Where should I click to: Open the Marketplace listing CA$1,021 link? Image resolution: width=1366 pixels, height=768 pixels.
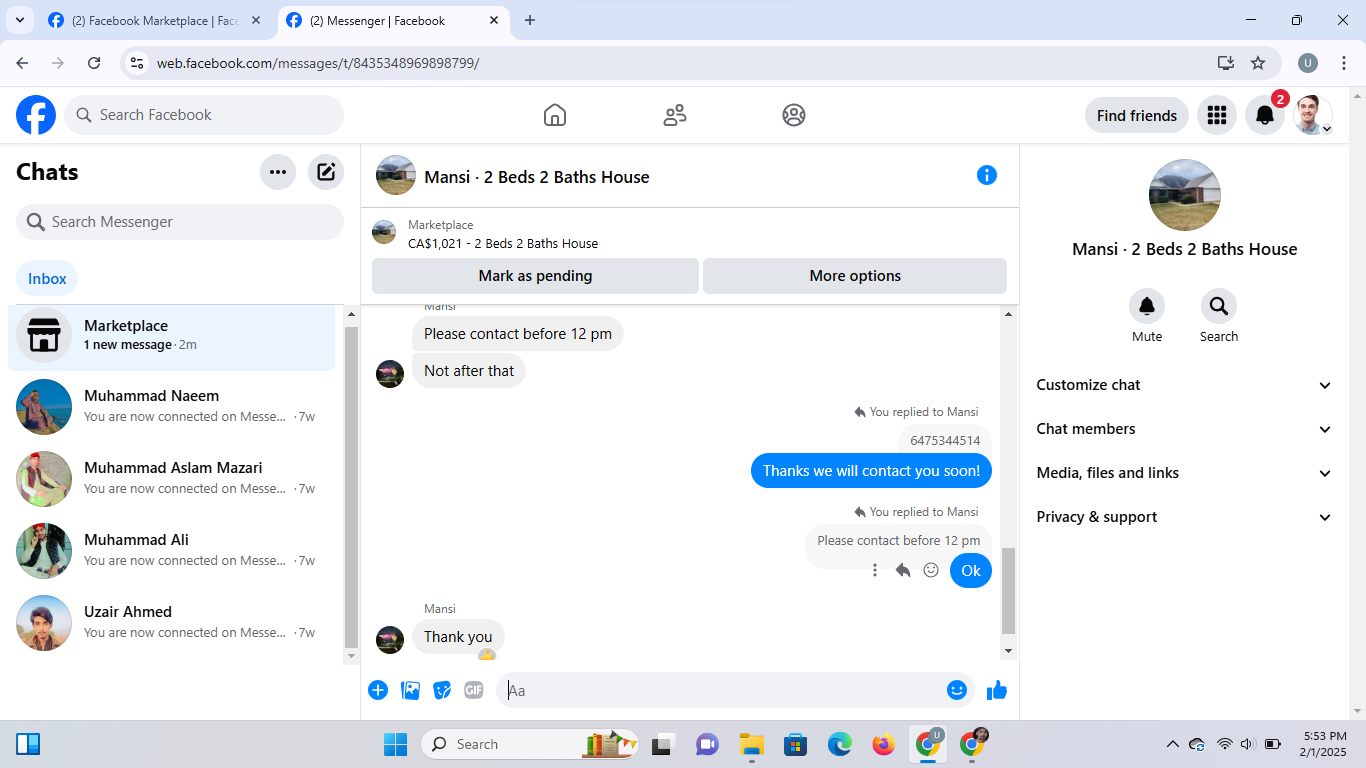pyautogui.click(x=503, y=243)
